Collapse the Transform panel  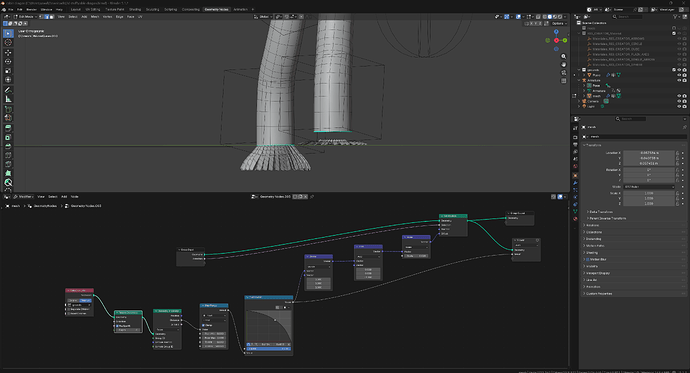coord(592,145)
